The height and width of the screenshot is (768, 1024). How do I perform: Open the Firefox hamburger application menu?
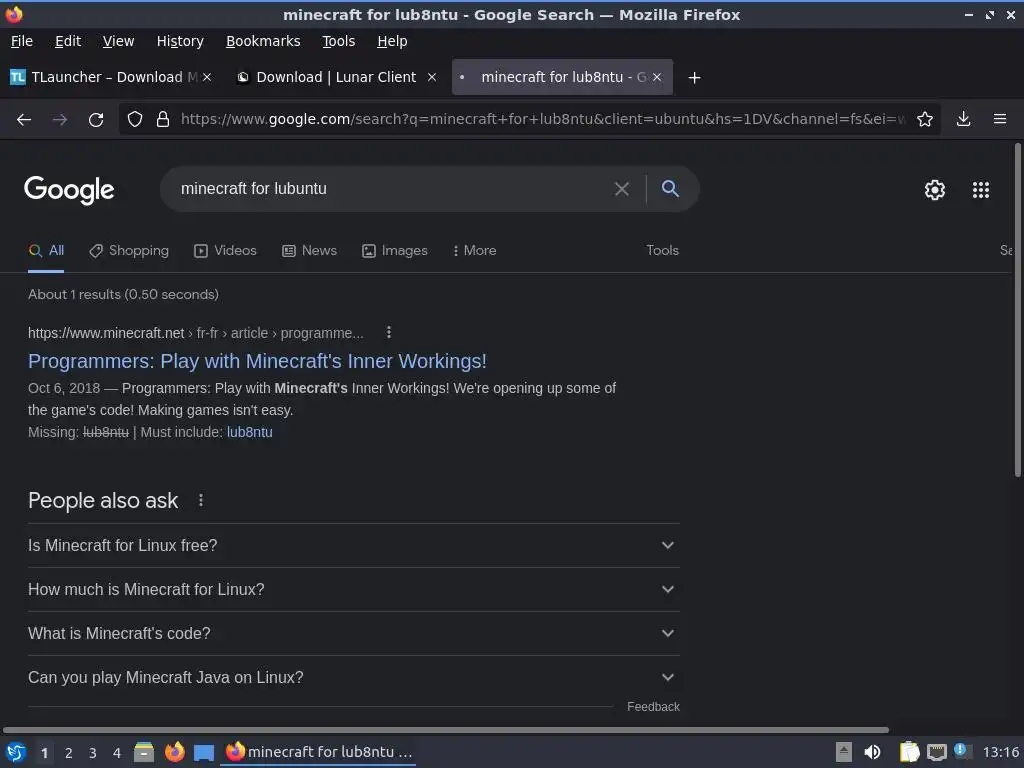[1000, 119]
